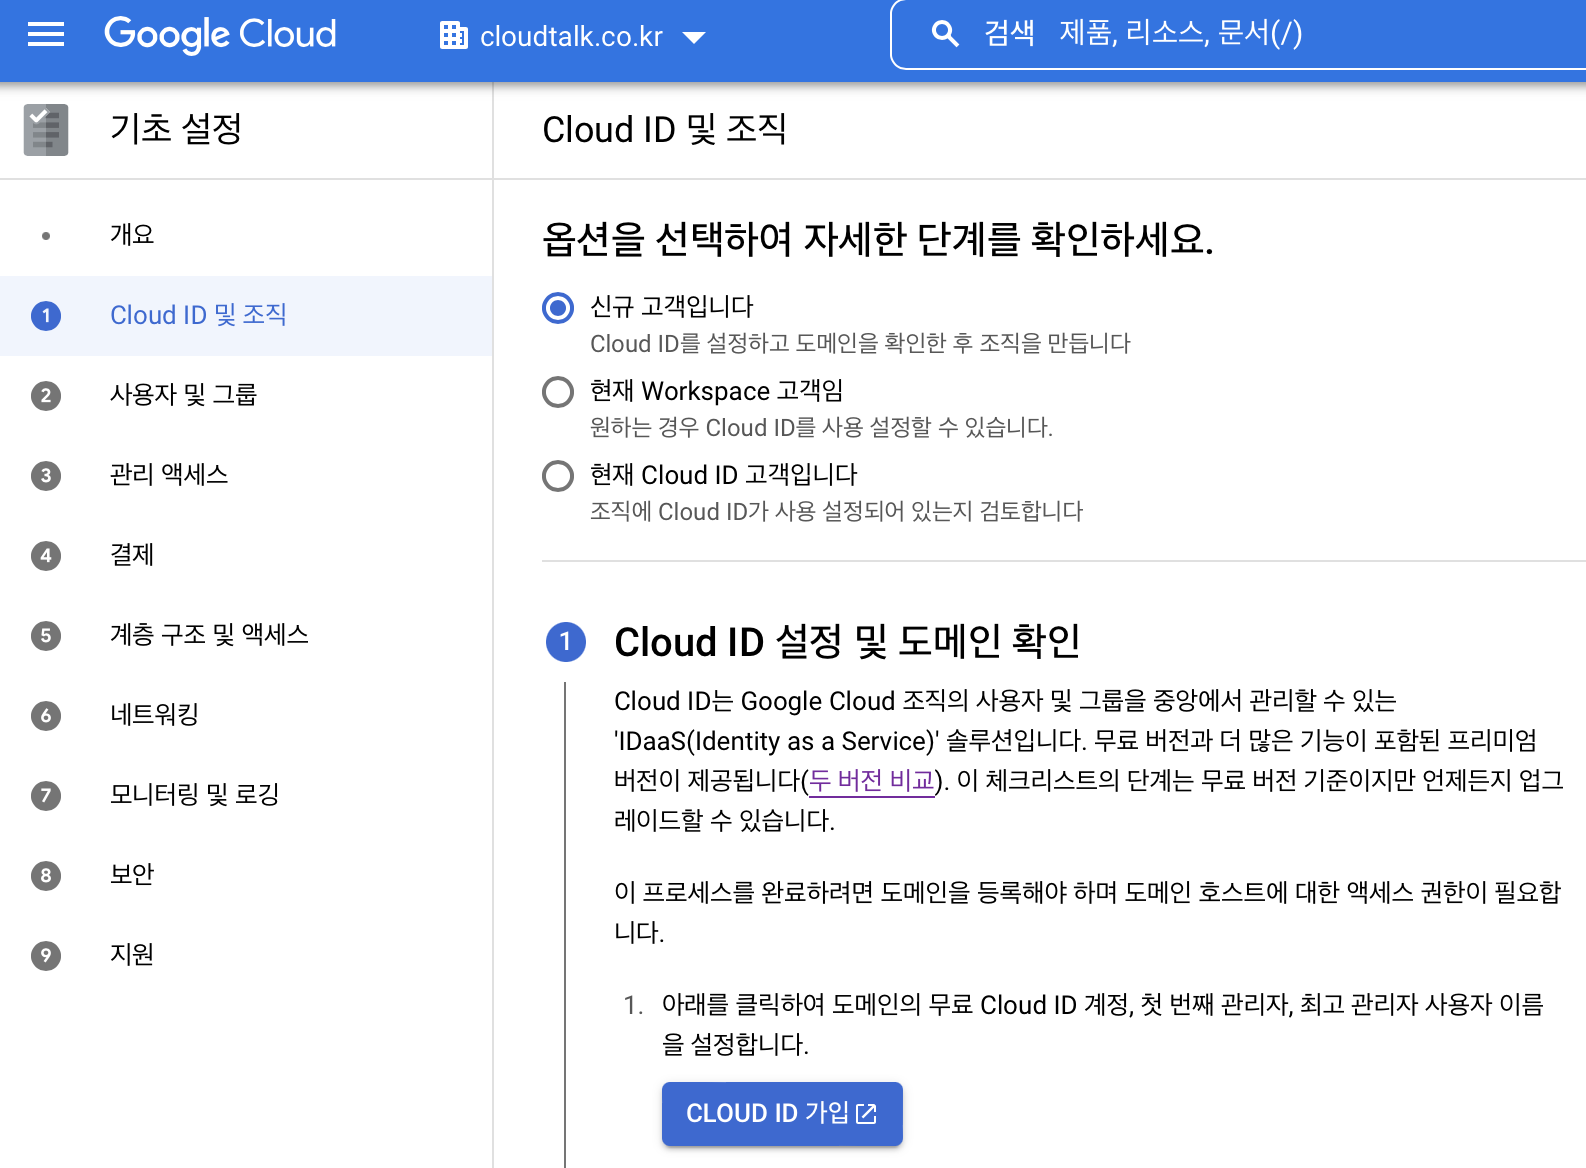
Task: Open the 보안 step
Action: coord(246,875)
